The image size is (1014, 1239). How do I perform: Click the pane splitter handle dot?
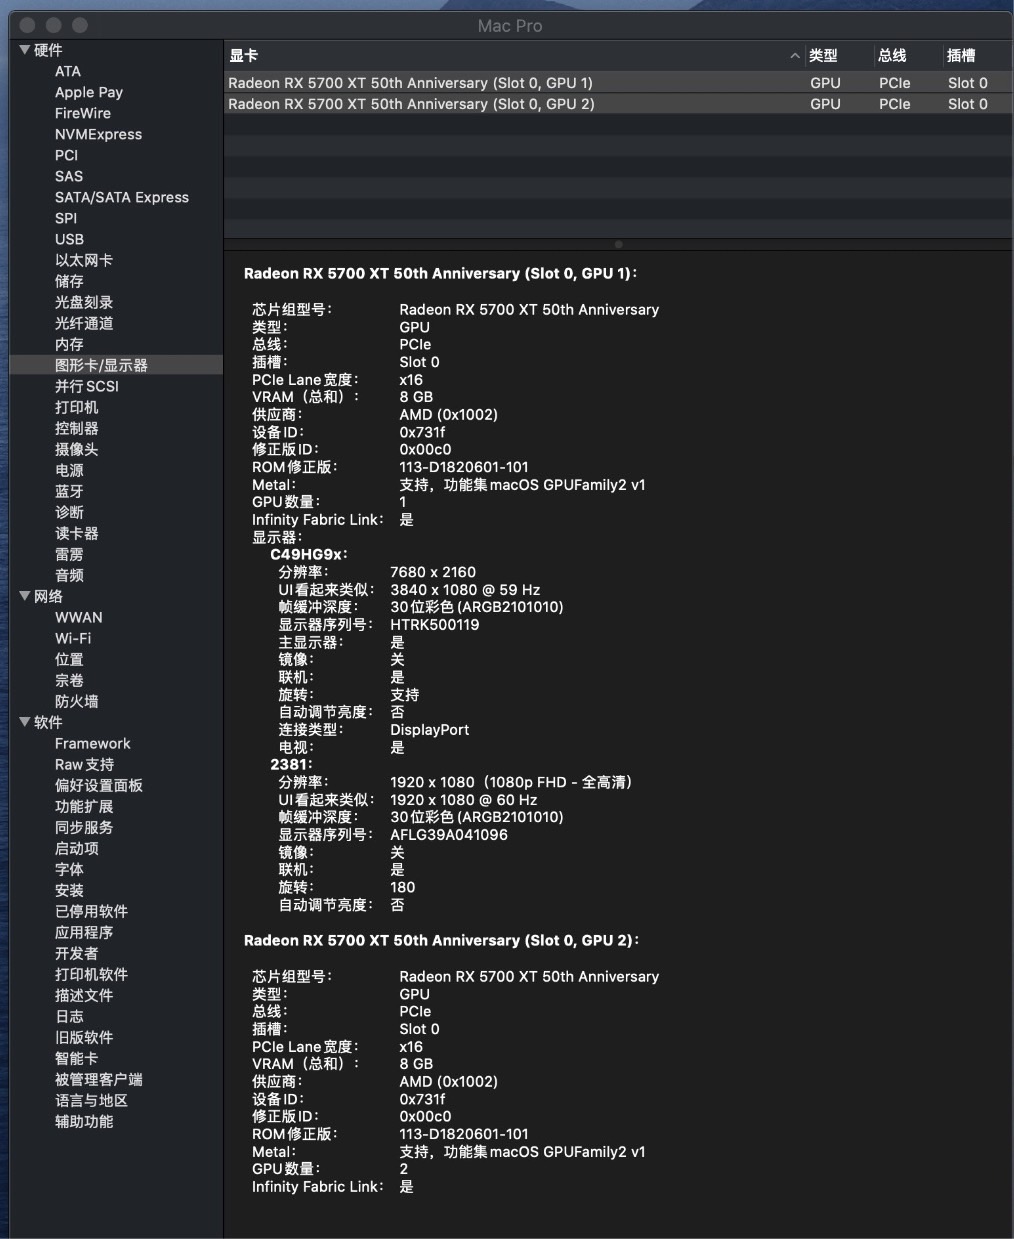pyautogui.click(x=618, y=244)
